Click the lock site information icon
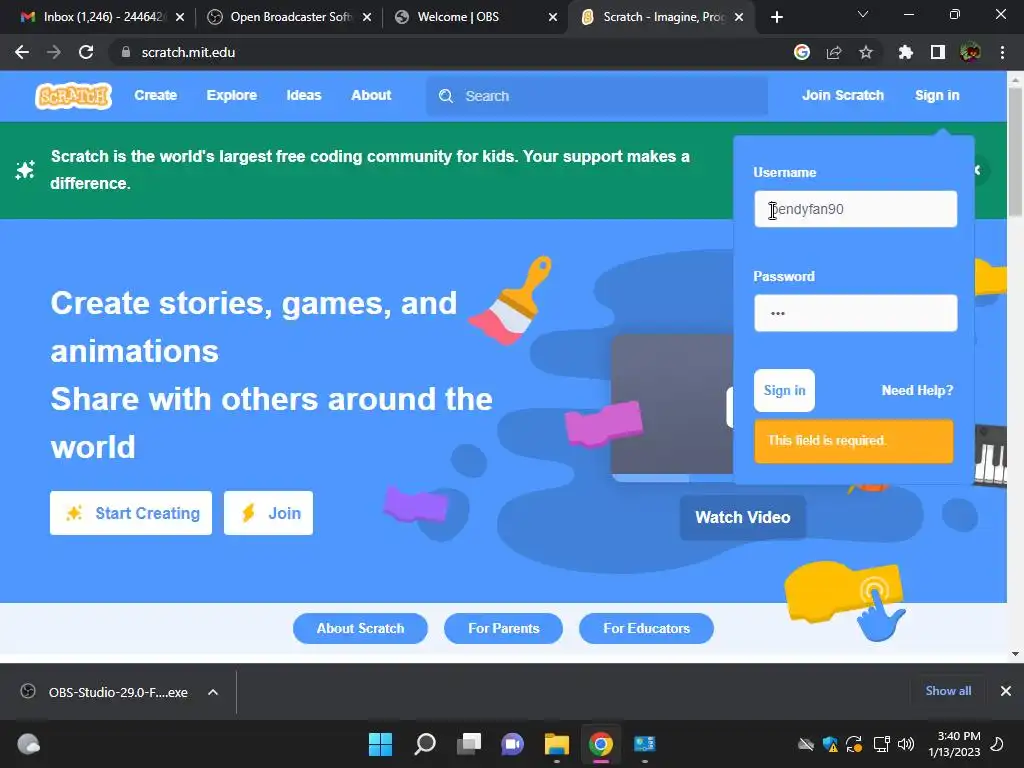 (x=126, y=52)
